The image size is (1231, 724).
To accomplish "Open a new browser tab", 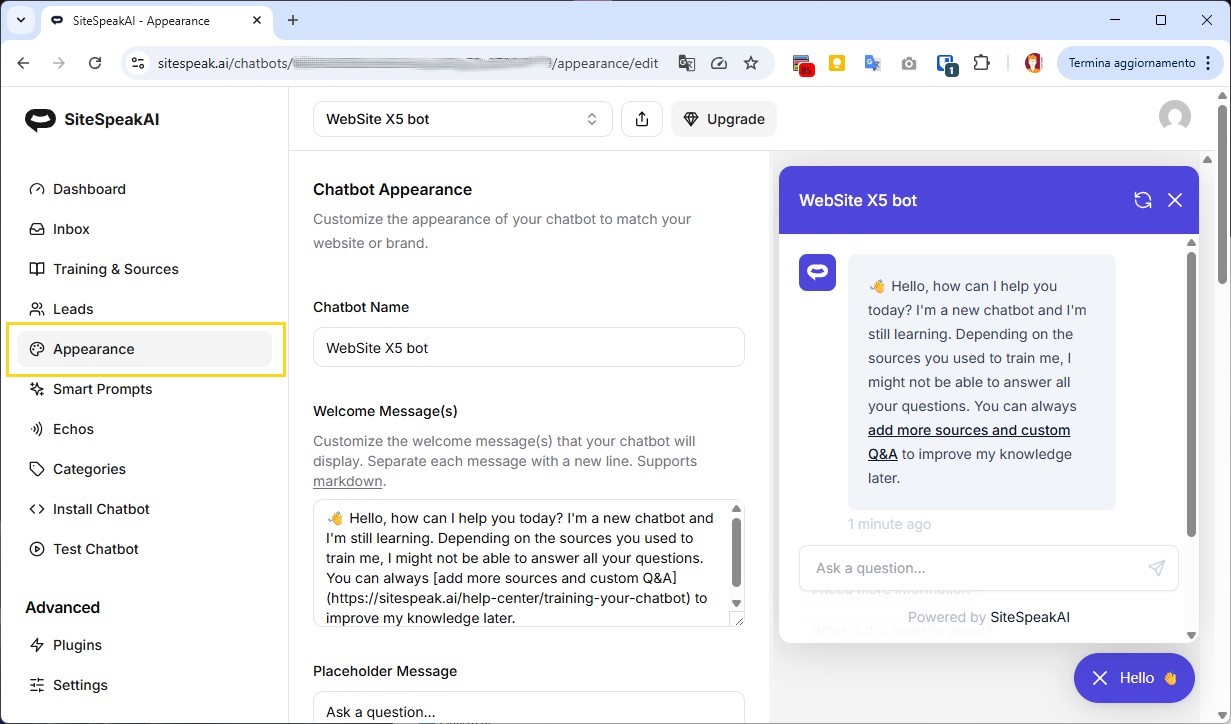I will coord(293,20).
